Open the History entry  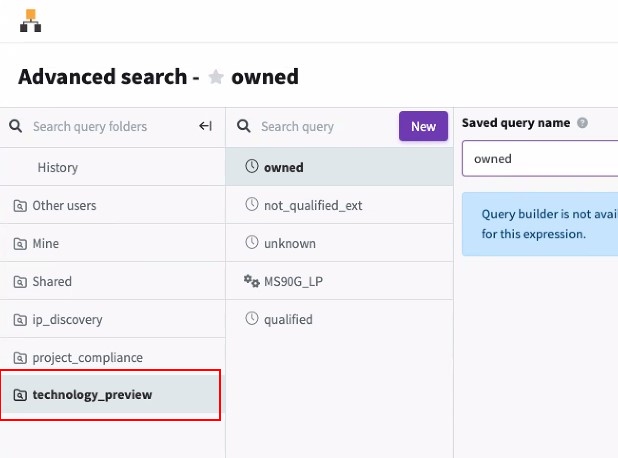point(57,168)
